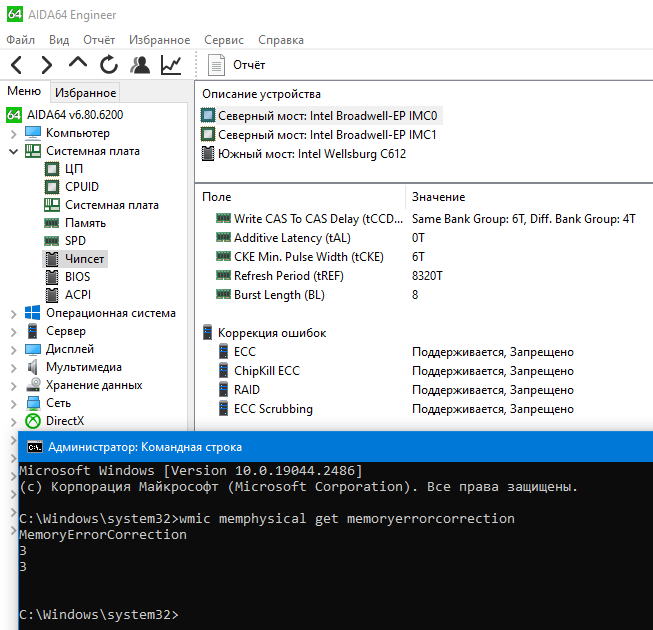Click the Операционная система Windows logo icon
Viewport: 653px width, 630px height.
coord(33,313)
